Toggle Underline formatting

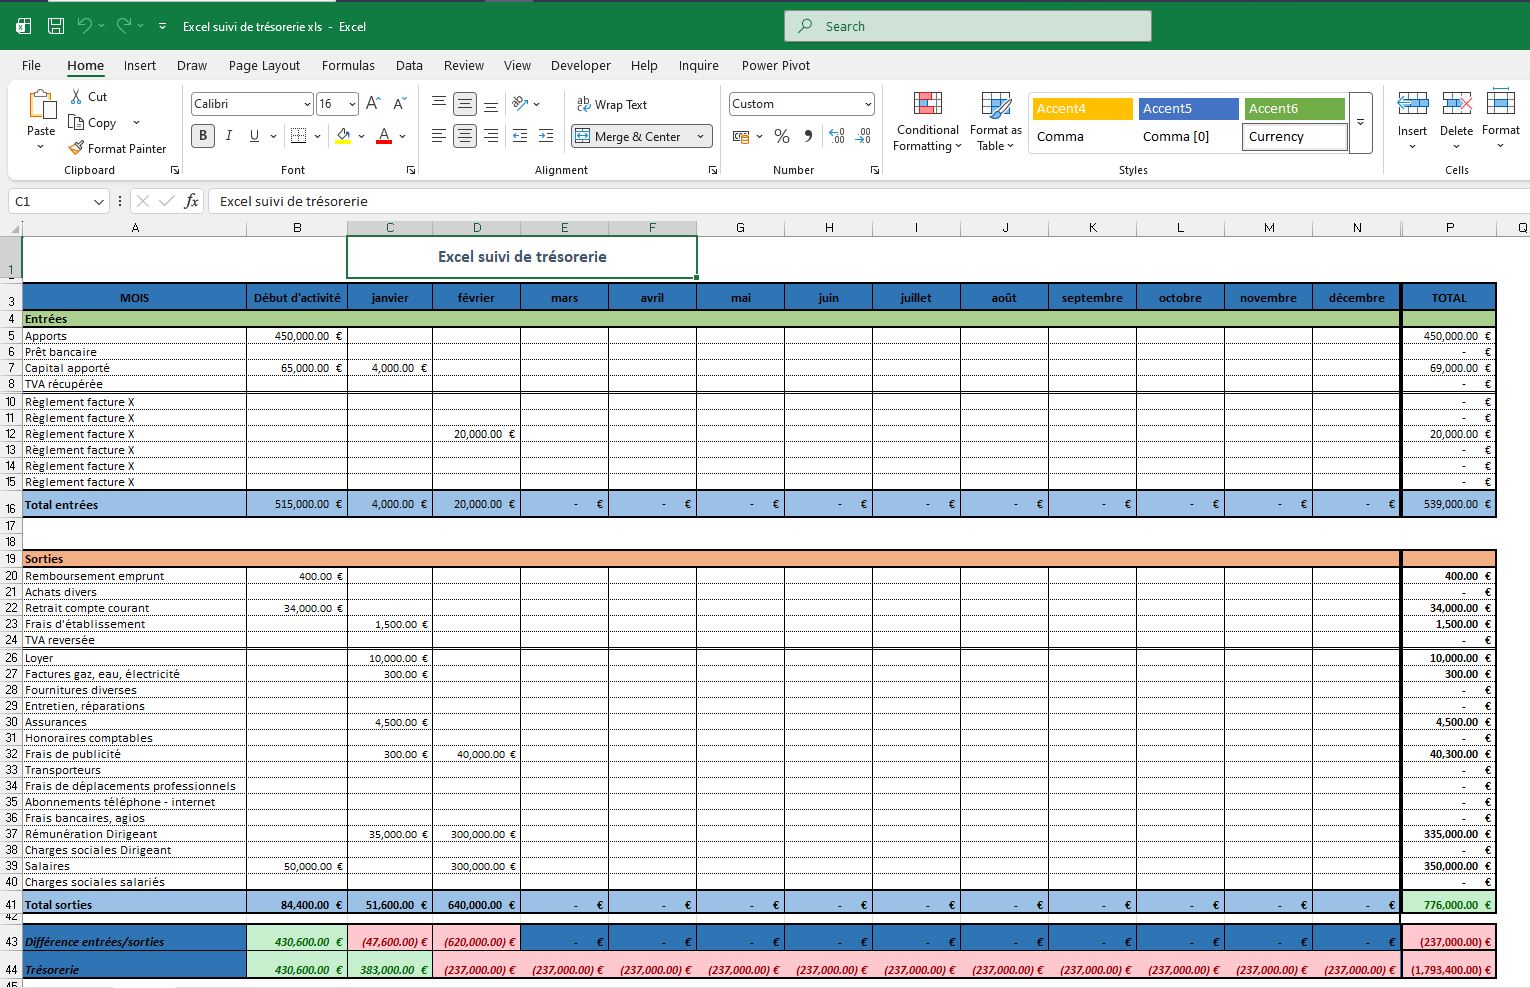click(254, 136)
